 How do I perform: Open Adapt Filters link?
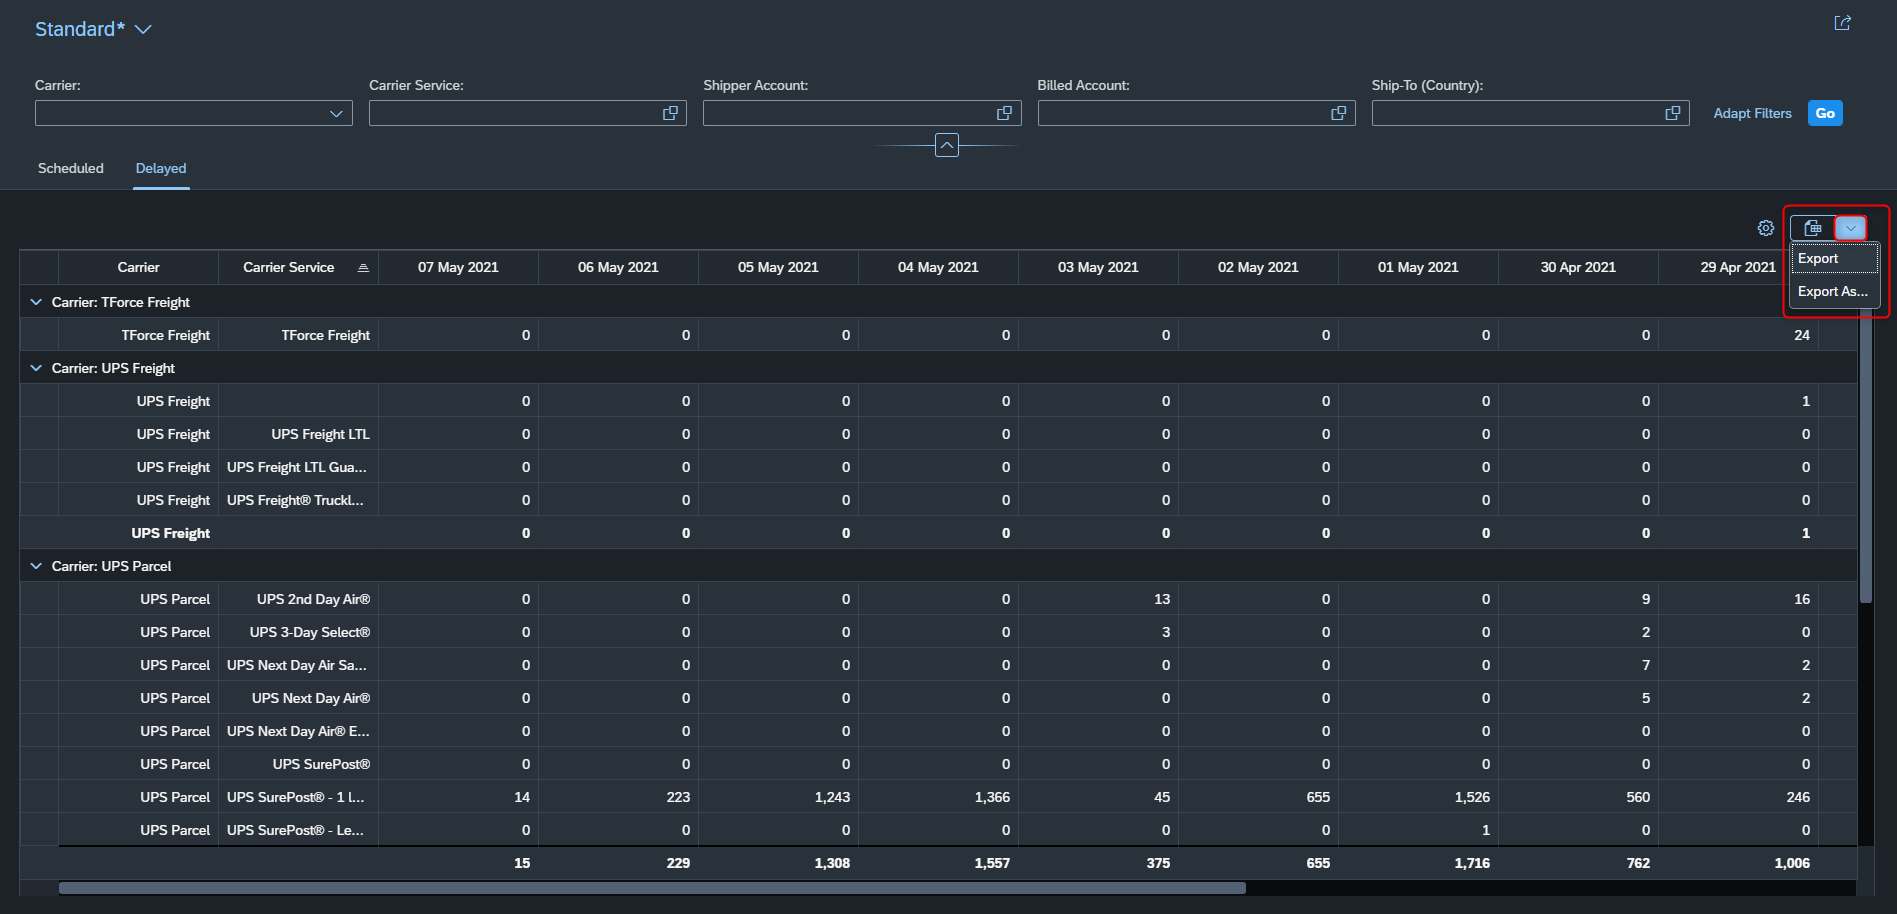1752,113
